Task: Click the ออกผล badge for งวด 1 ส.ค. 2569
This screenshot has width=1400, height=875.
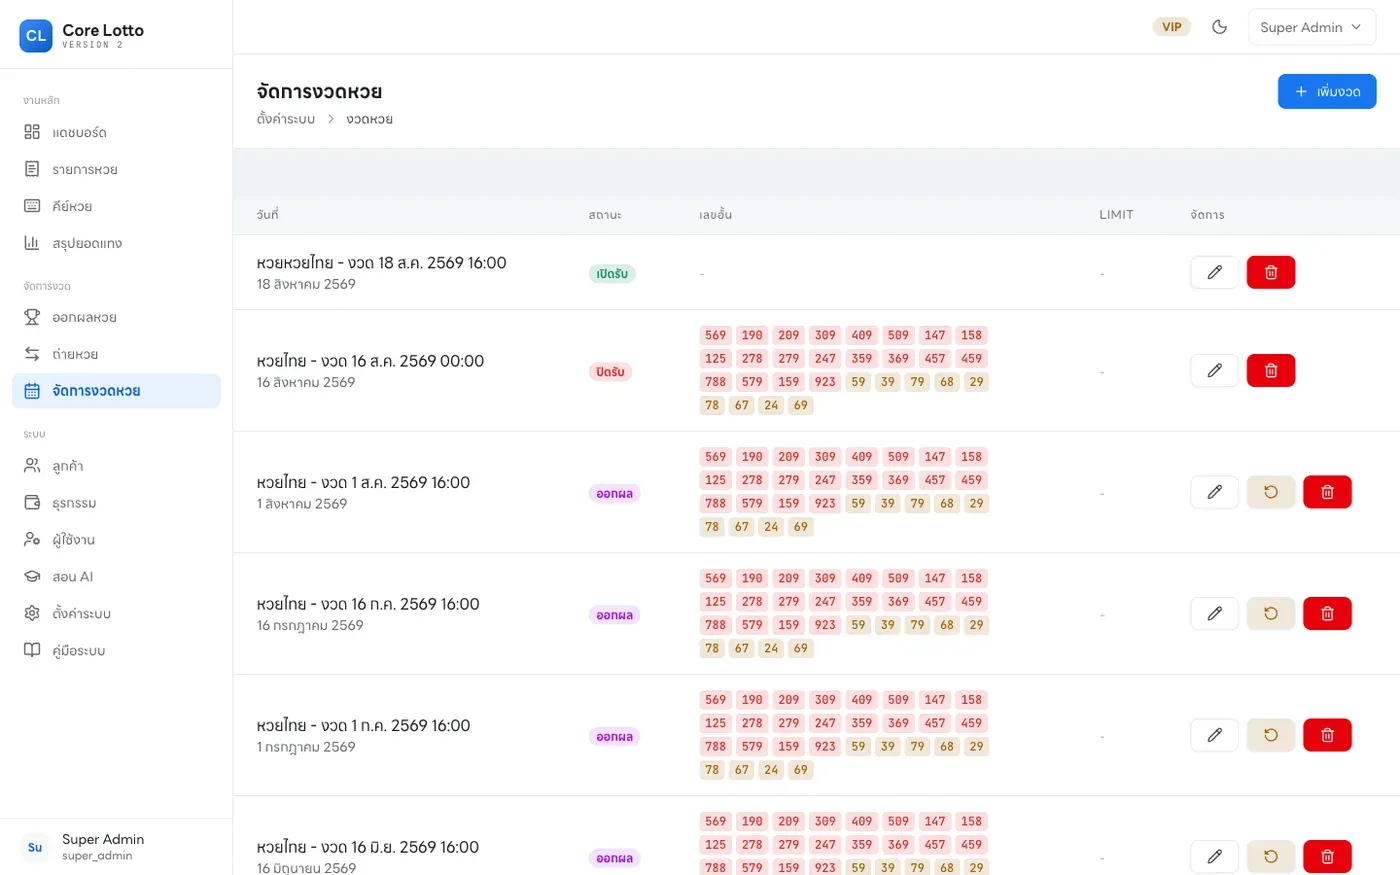Action: pyautogui.click(x=614, y=493)
